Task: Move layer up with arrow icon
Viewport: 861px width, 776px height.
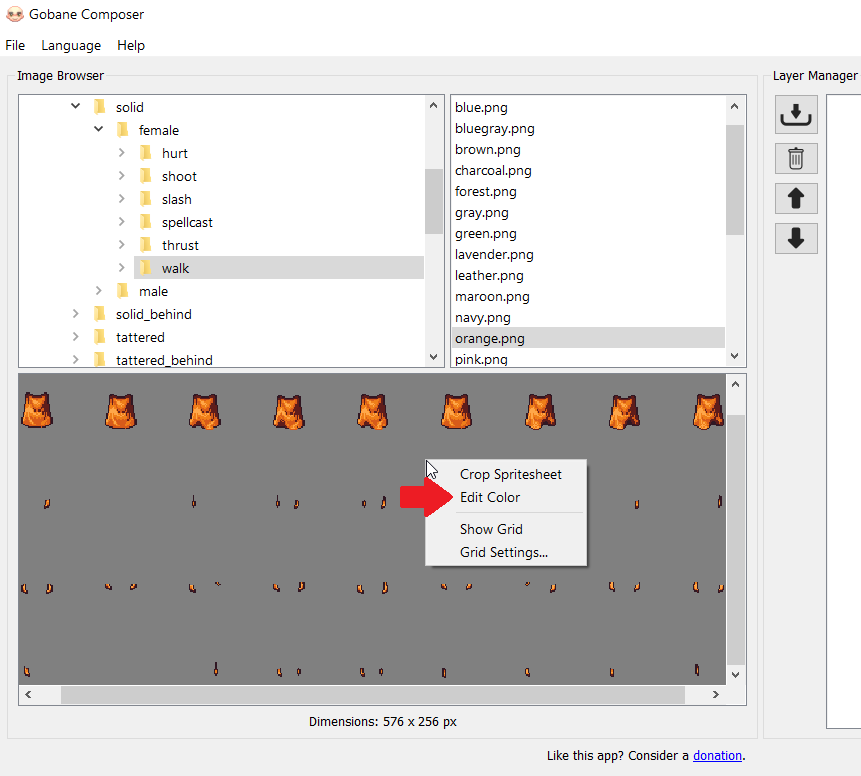Action: click(796, 198)
